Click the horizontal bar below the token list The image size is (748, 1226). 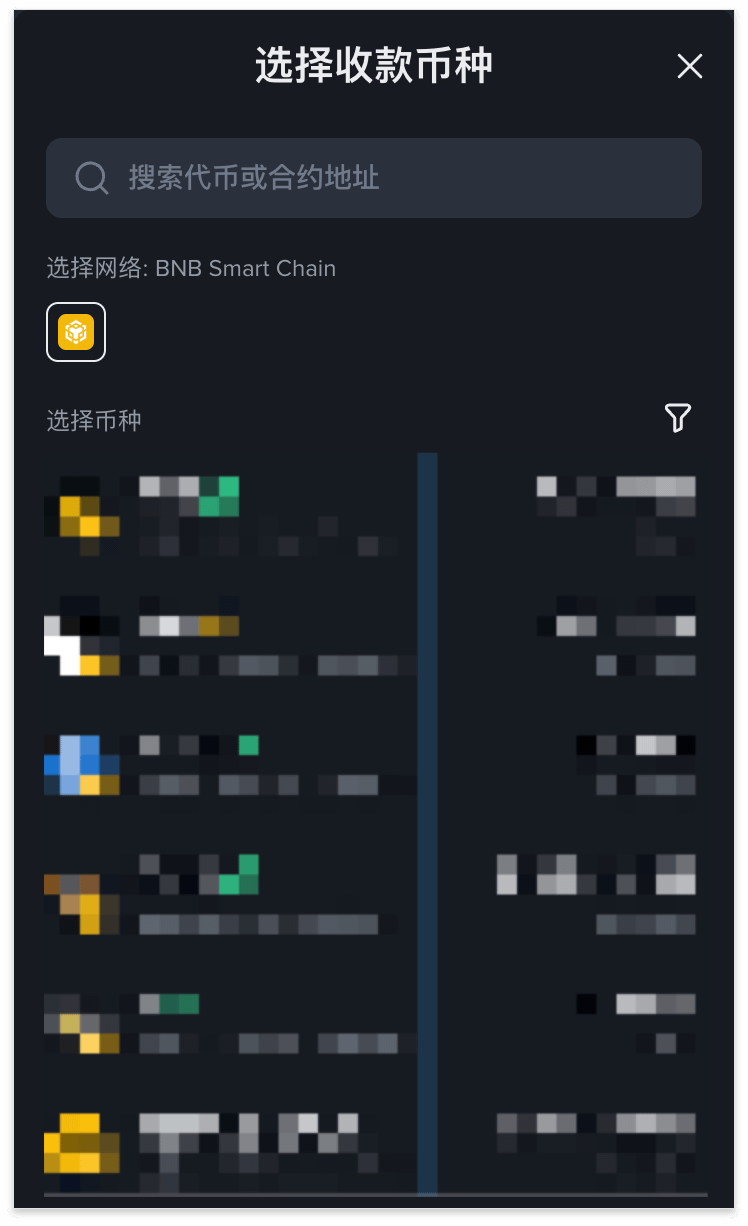[375, 1194]
